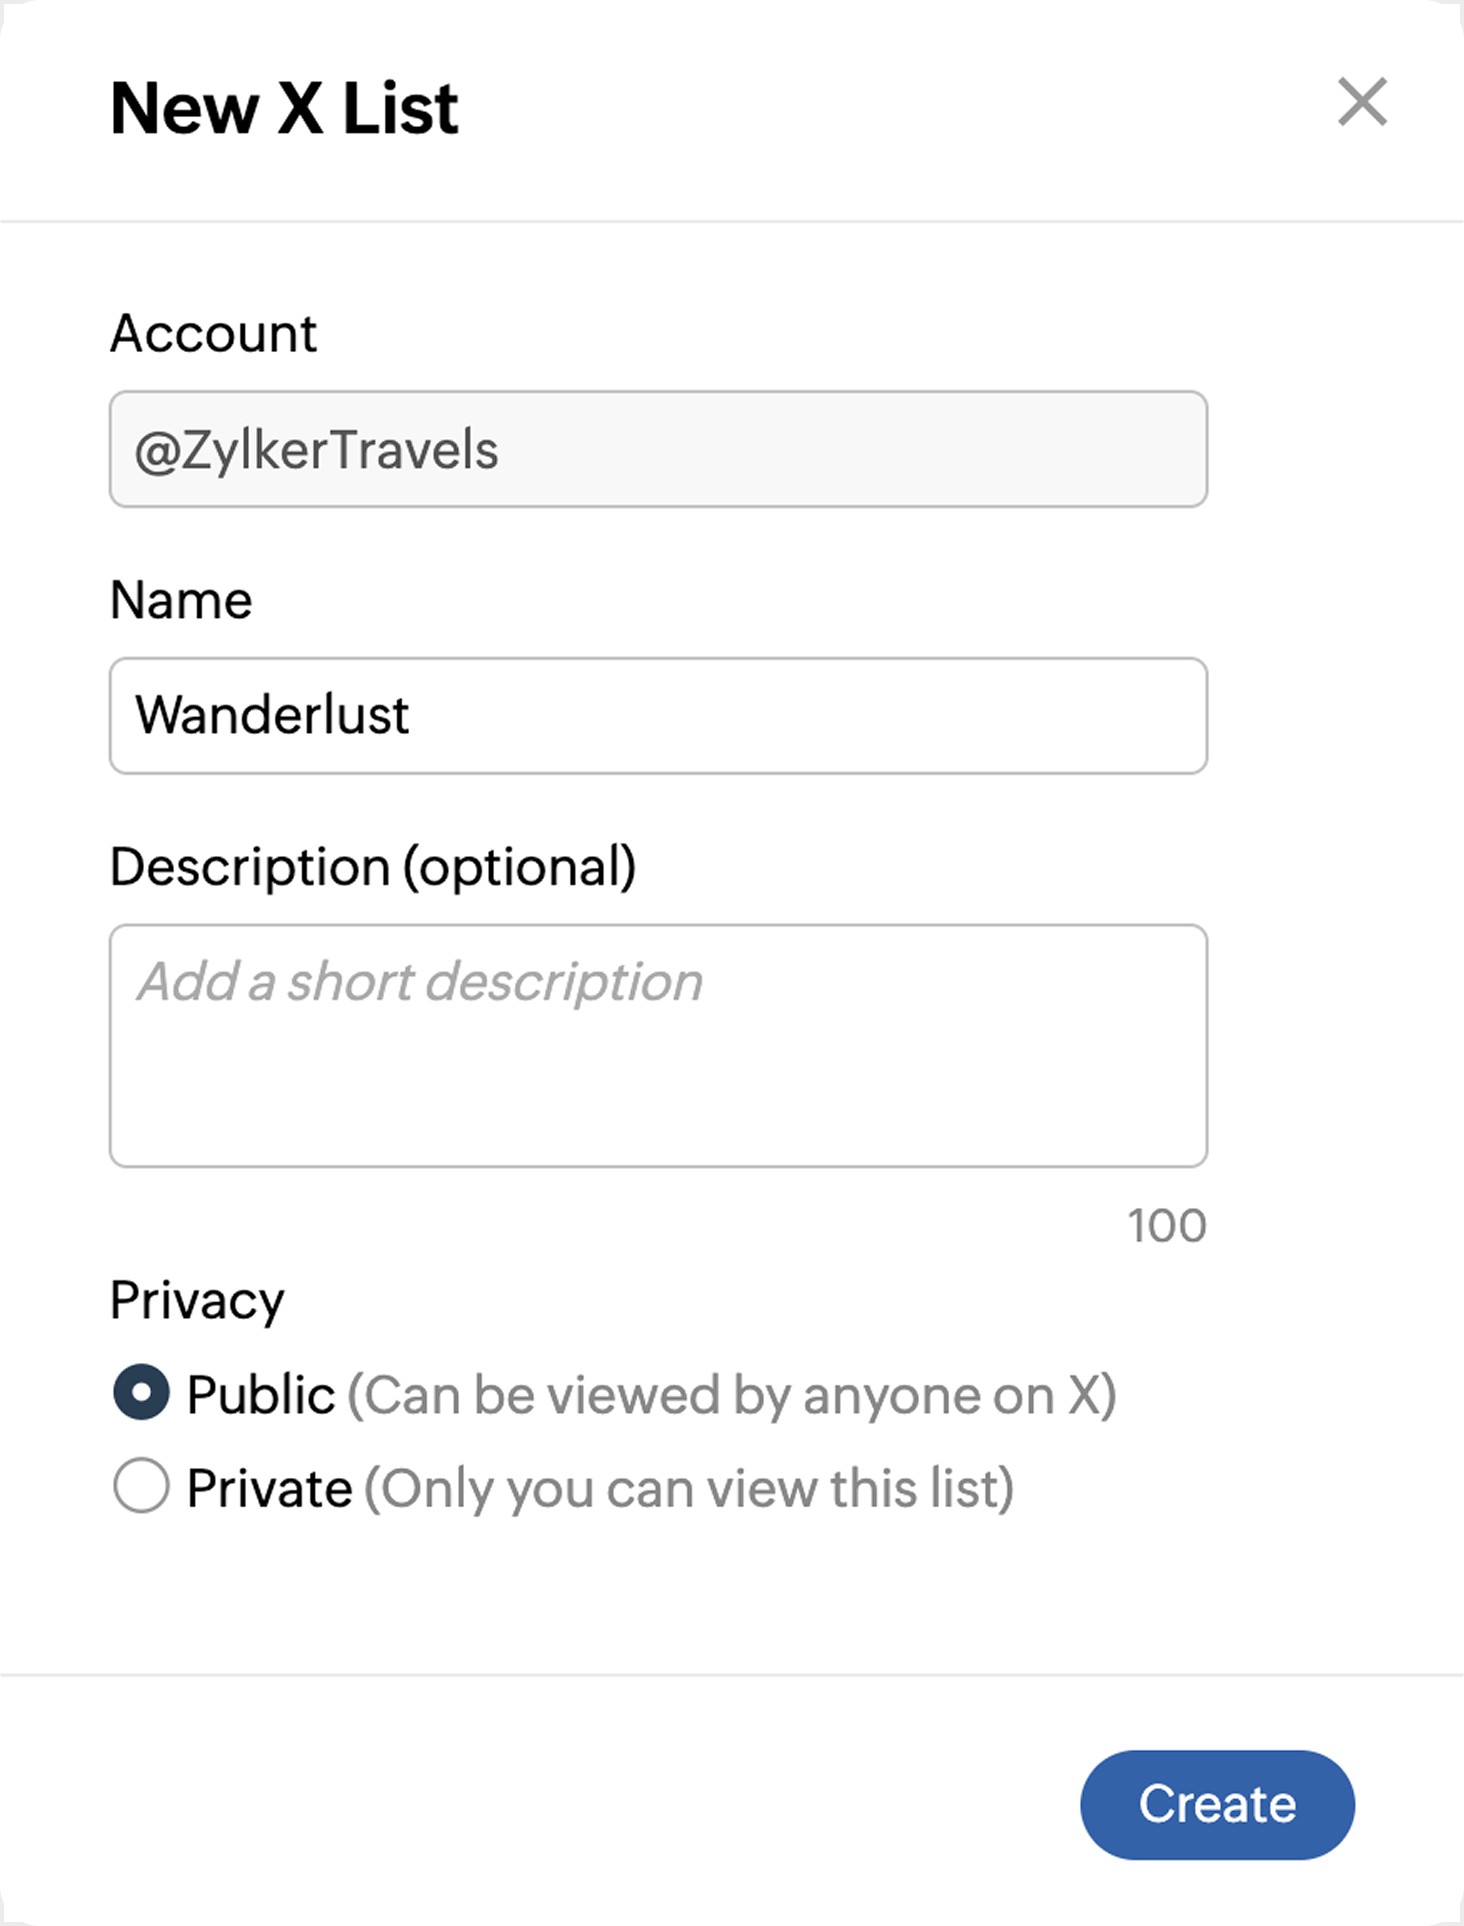Click the "Private" option label text
Screen dimensions: 1464x1926
pyautogui.click(x=270, y=1488)
